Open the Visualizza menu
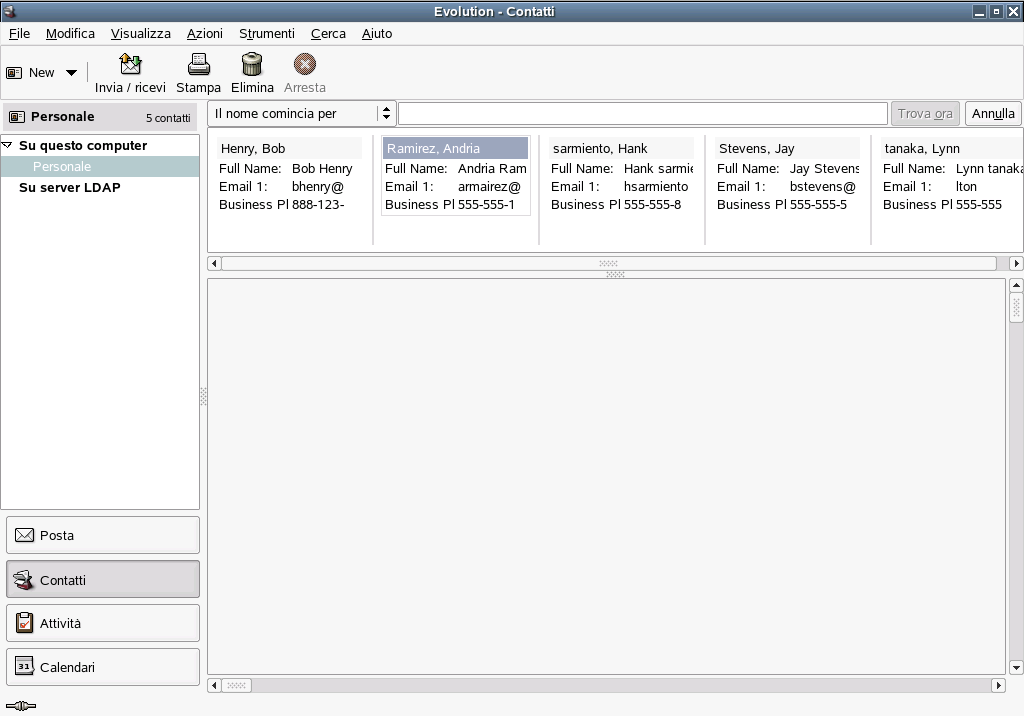1024x716 pixels. [x=140, y=33]
